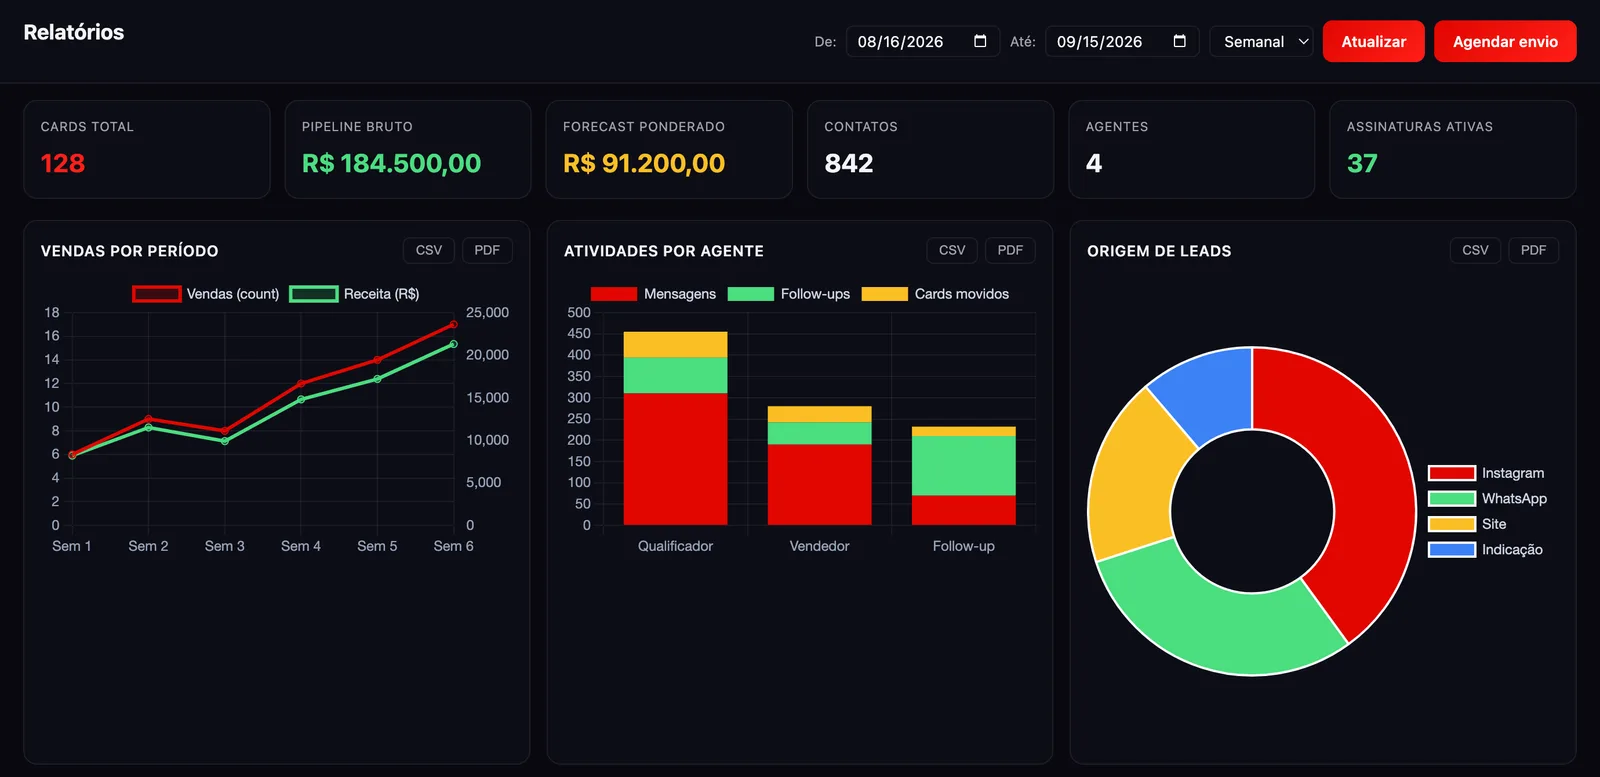
Task: Click Assinaturas Ativas value 37
Action: click(1362, 163)
